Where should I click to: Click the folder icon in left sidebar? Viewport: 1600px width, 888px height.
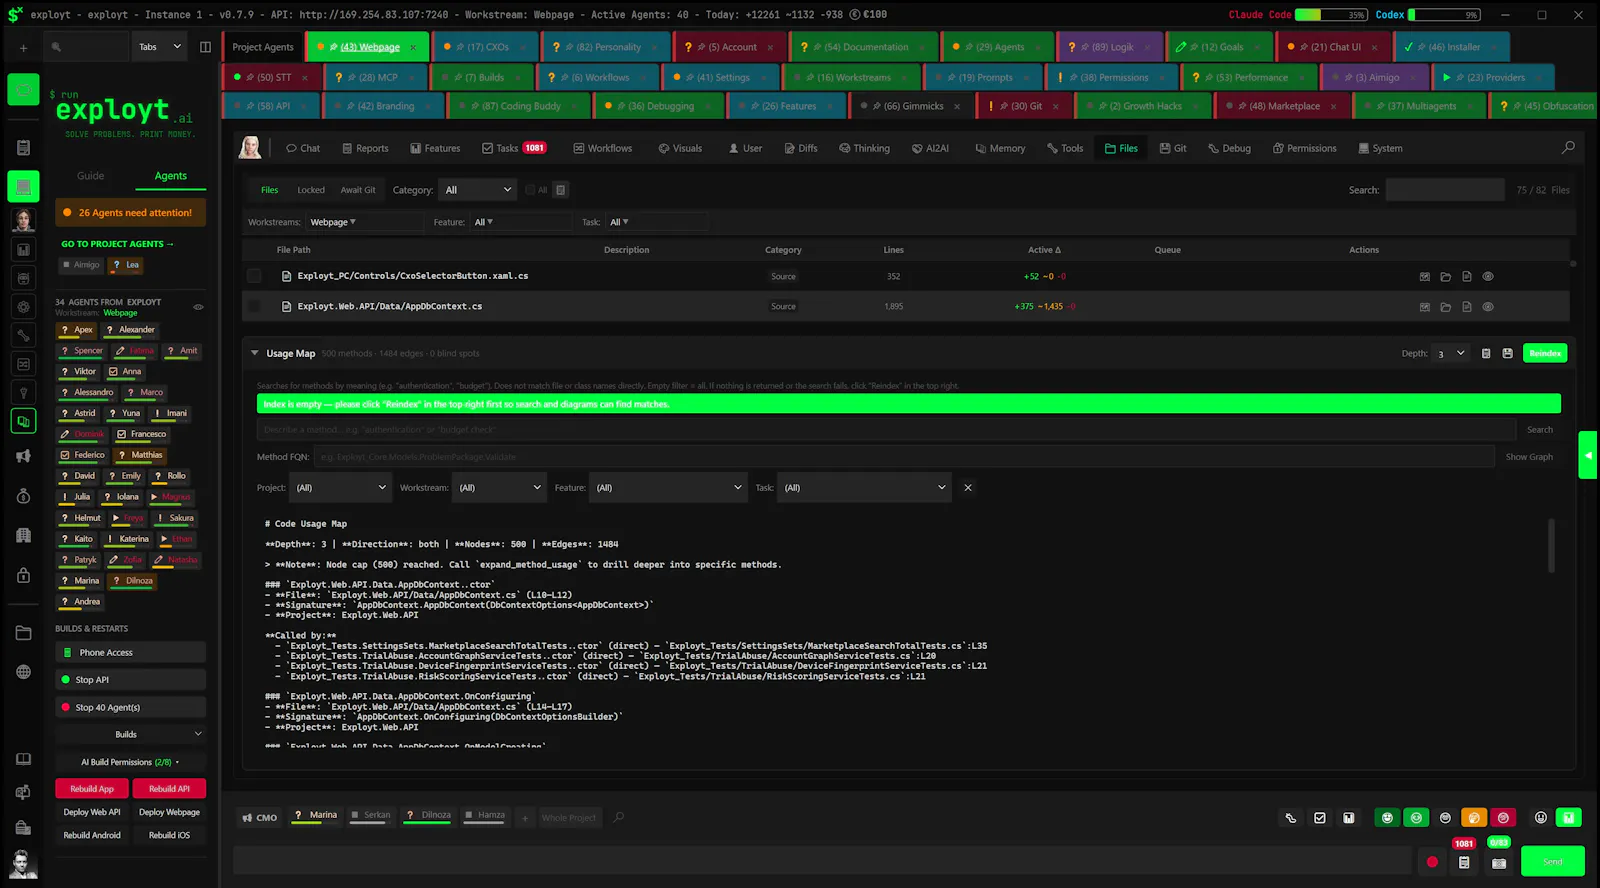[x=23, y=633]
